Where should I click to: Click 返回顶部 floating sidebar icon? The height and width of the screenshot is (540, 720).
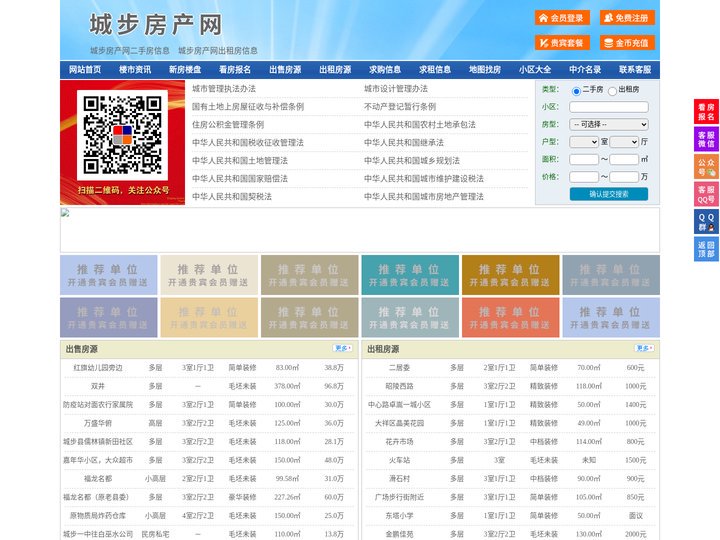[x=706, y=249]
